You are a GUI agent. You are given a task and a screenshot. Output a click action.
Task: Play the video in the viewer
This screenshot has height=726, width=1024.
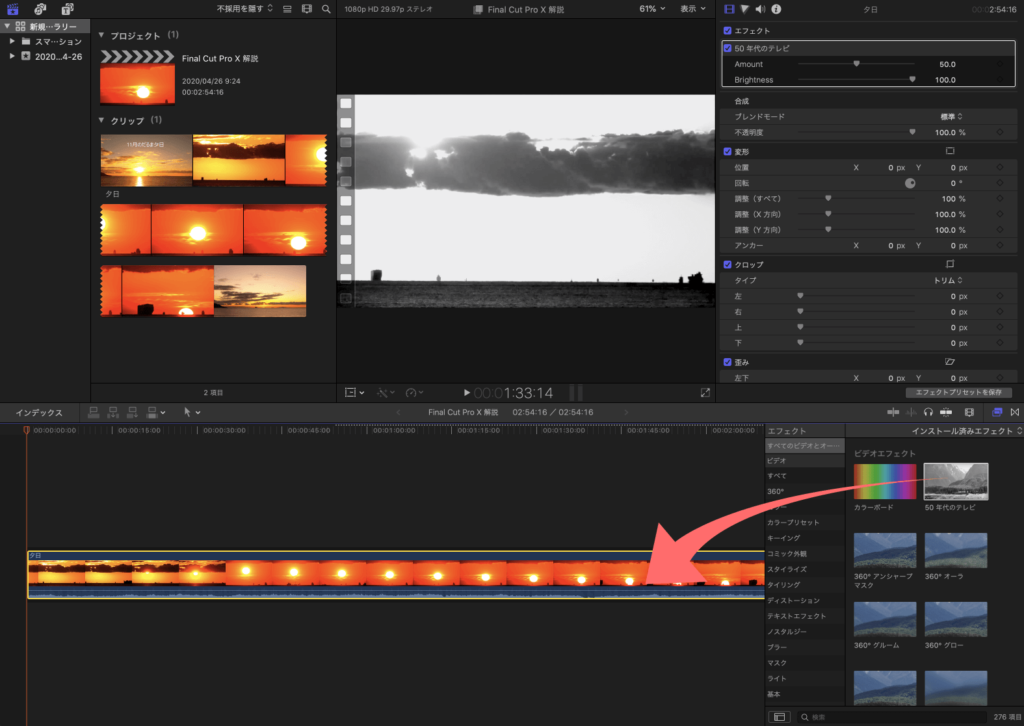(x=466, y=392)
